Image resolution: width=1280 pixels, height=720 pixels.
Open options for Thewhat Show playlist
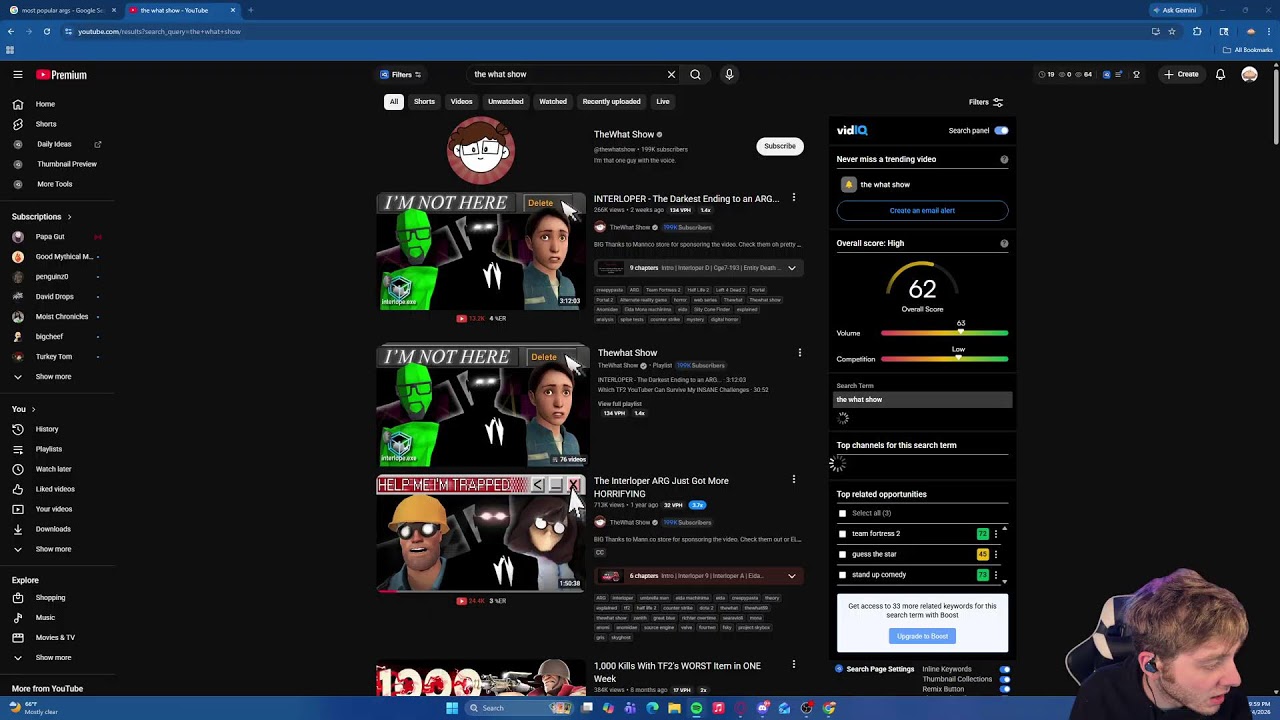[799, 352]
